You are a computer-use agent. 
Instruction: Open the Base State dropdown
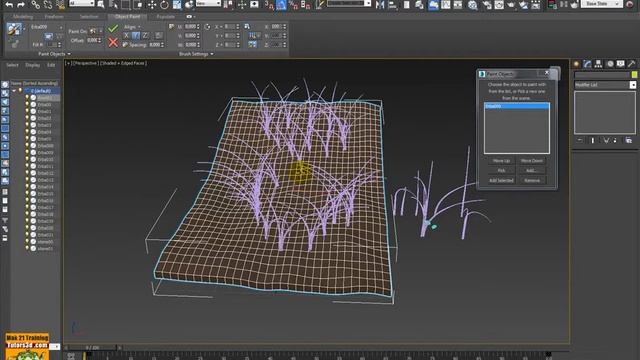(x=602, y=4)
